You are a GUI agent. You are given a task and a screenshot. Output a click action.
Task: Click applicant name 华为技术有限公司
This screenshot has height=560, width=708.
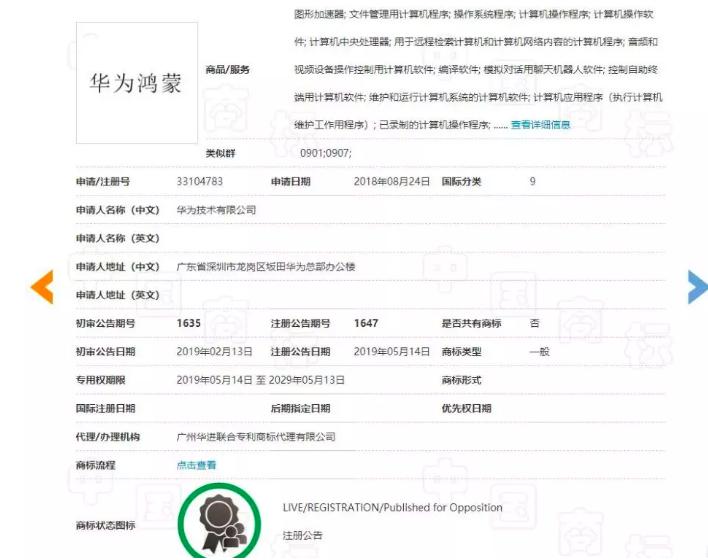pyautogui.click(x=216, y=210)
